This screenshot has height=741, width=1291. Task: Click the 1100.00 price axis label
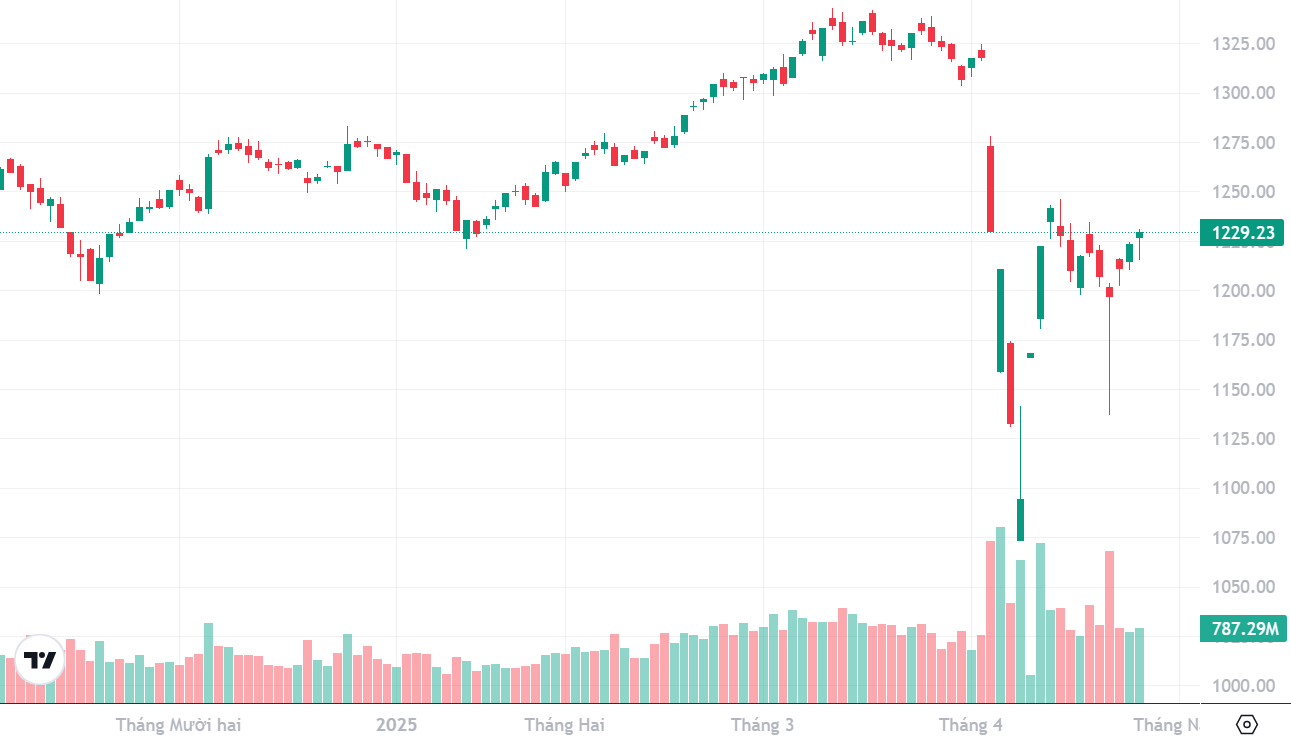1243,488
